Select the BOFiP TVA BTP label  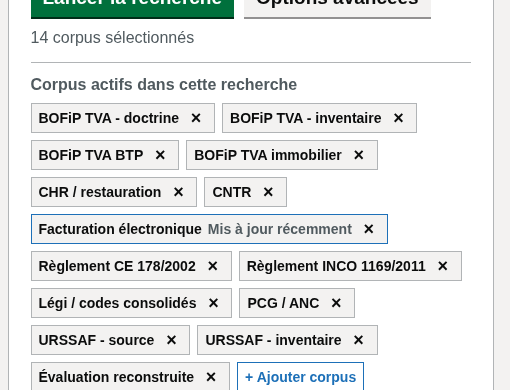[91, 155]
